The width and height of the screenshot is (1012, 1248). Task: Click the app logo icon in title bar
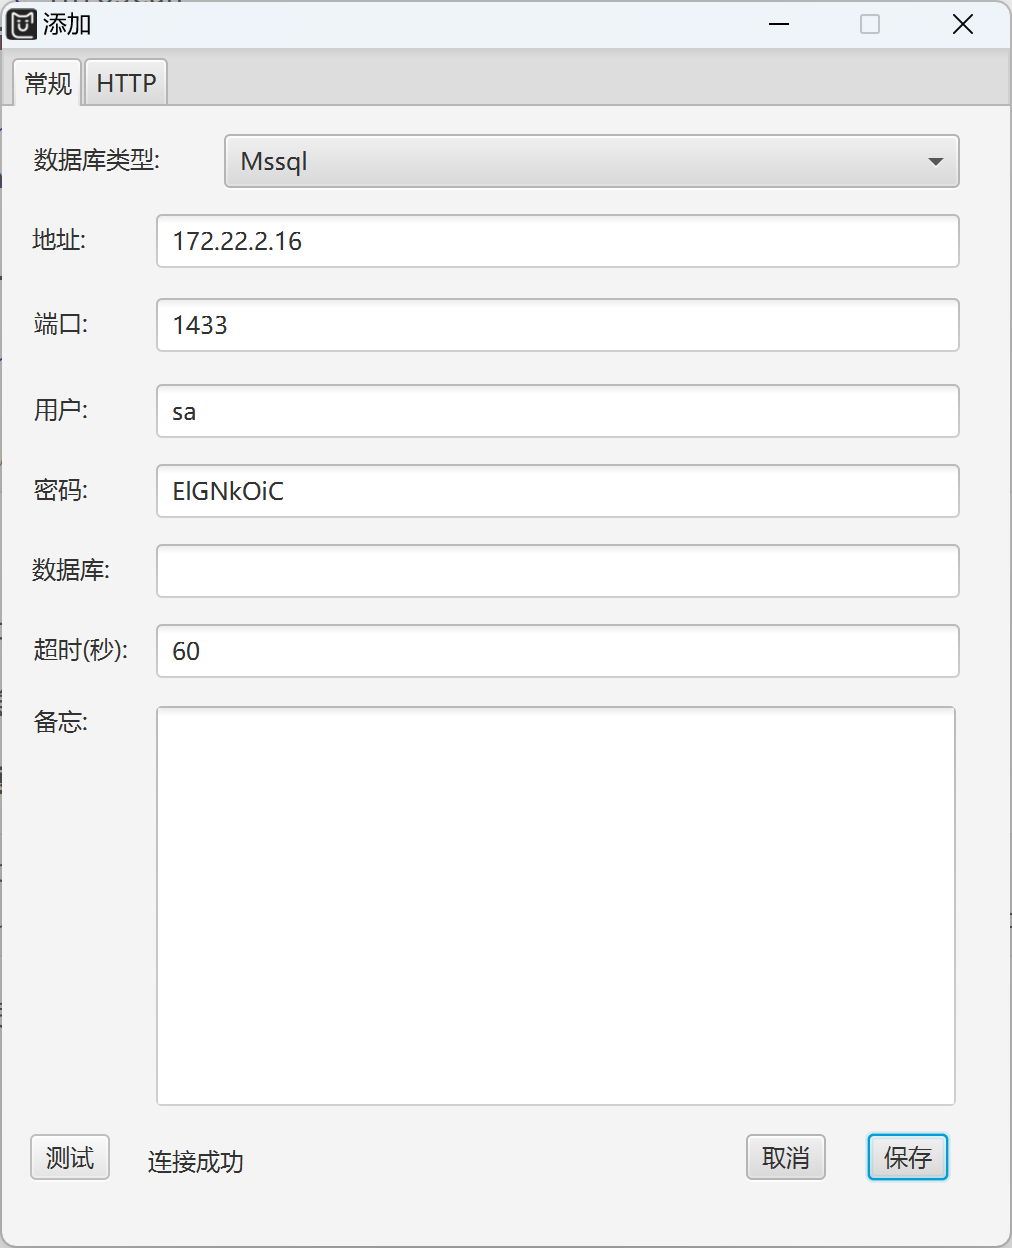point(22,24)
